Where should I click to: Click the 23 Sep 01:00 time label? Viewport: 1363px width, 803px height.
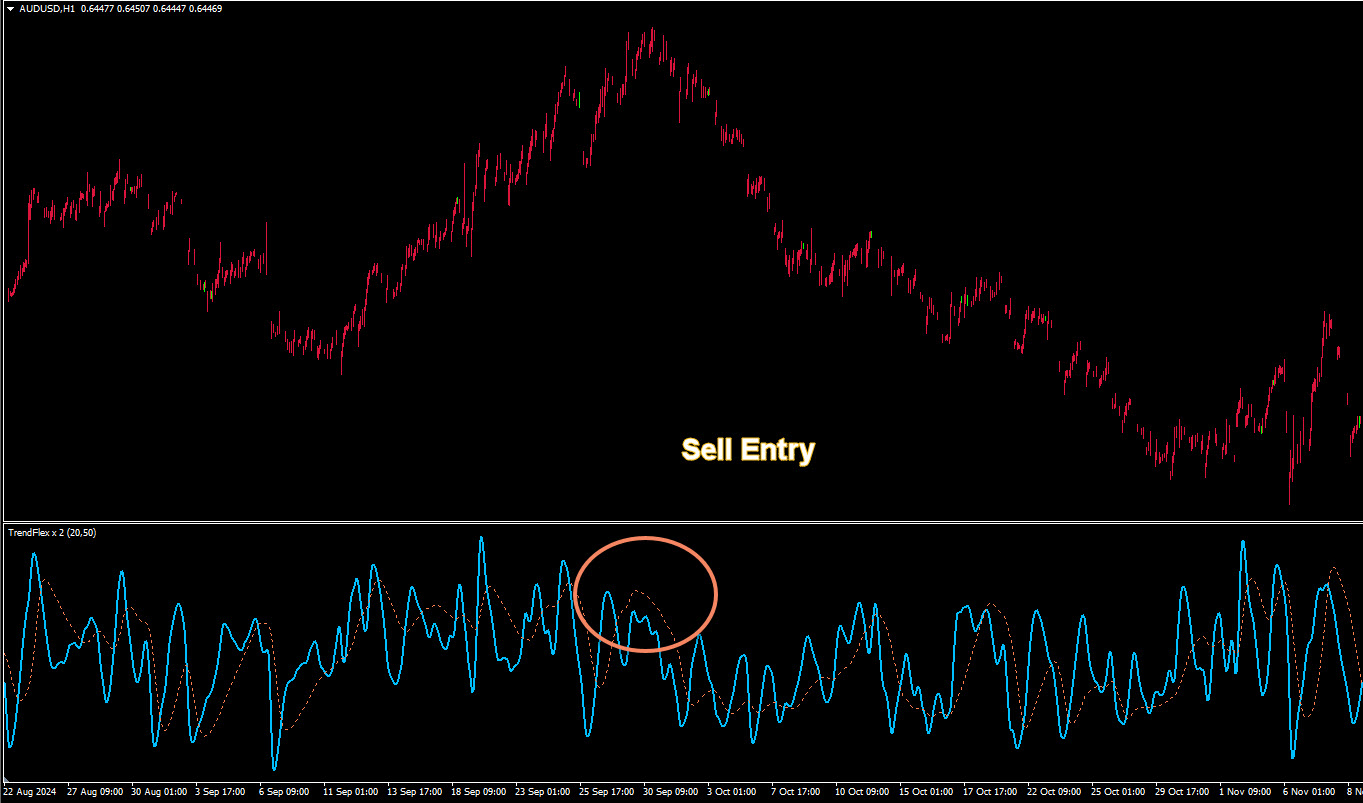tap(542, 792)
